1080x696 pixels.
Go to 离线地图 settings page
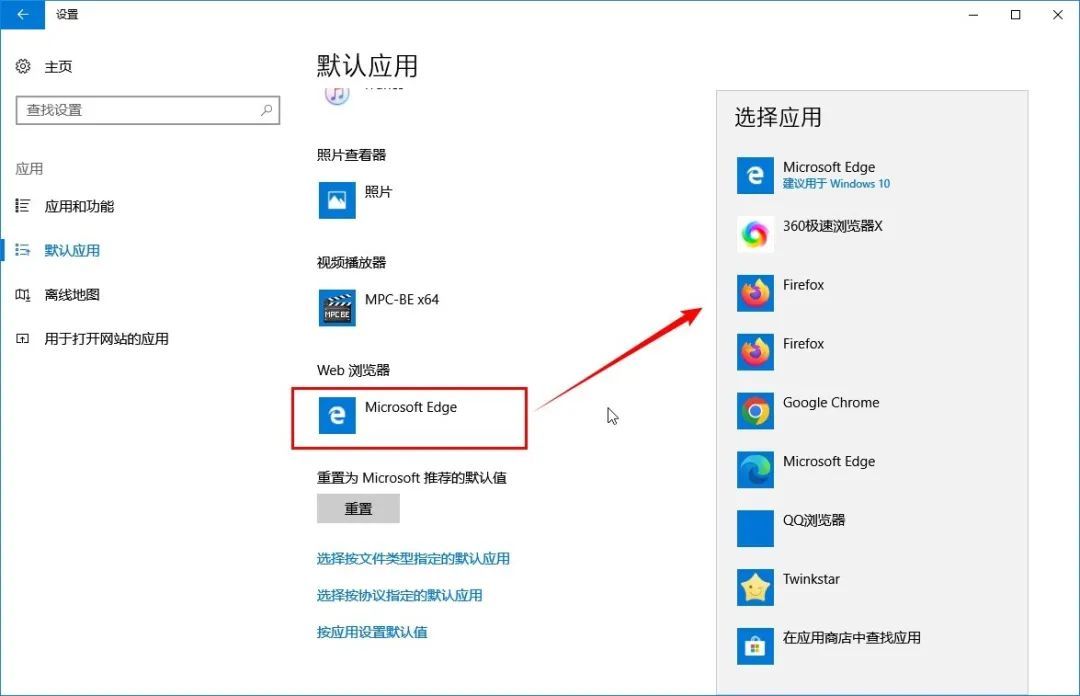tap(72, 295)
